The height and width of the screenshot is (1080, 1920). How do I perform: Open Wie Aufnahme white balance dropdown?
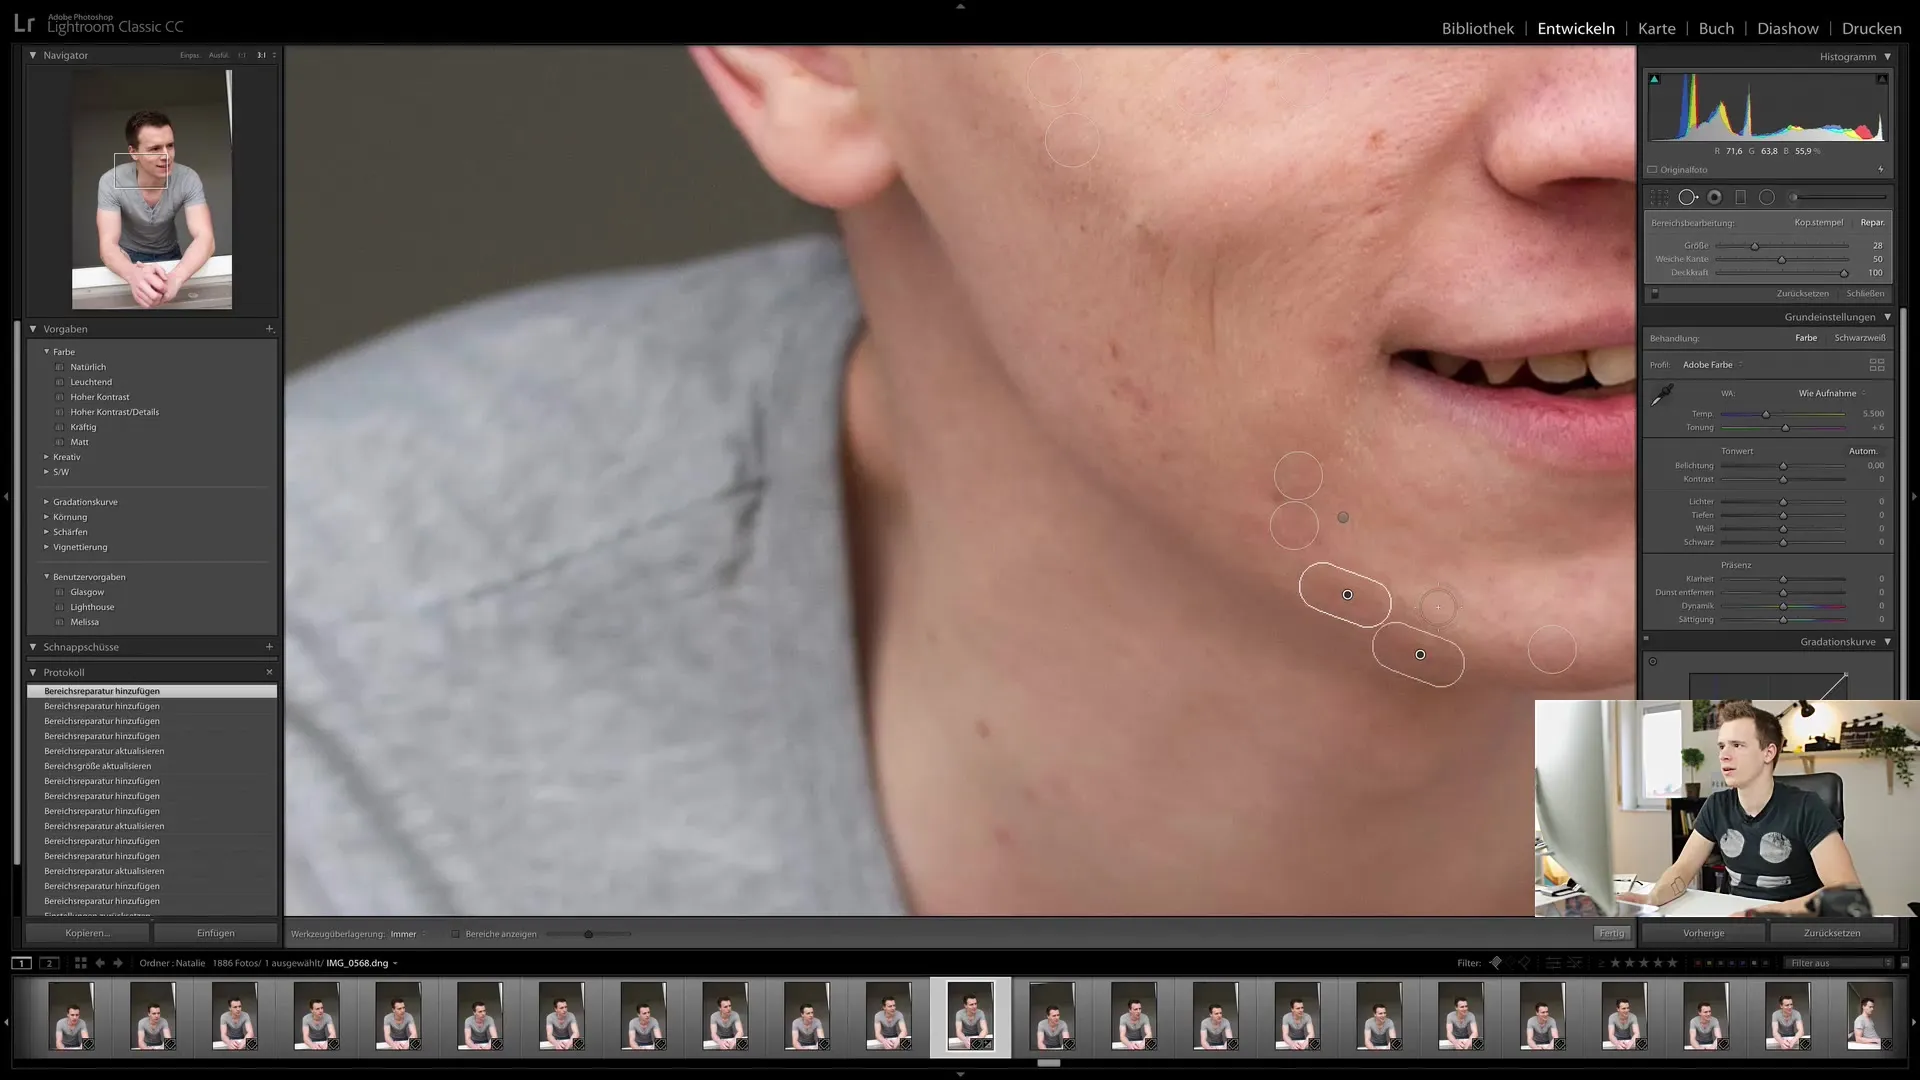tap(1832, 393)
